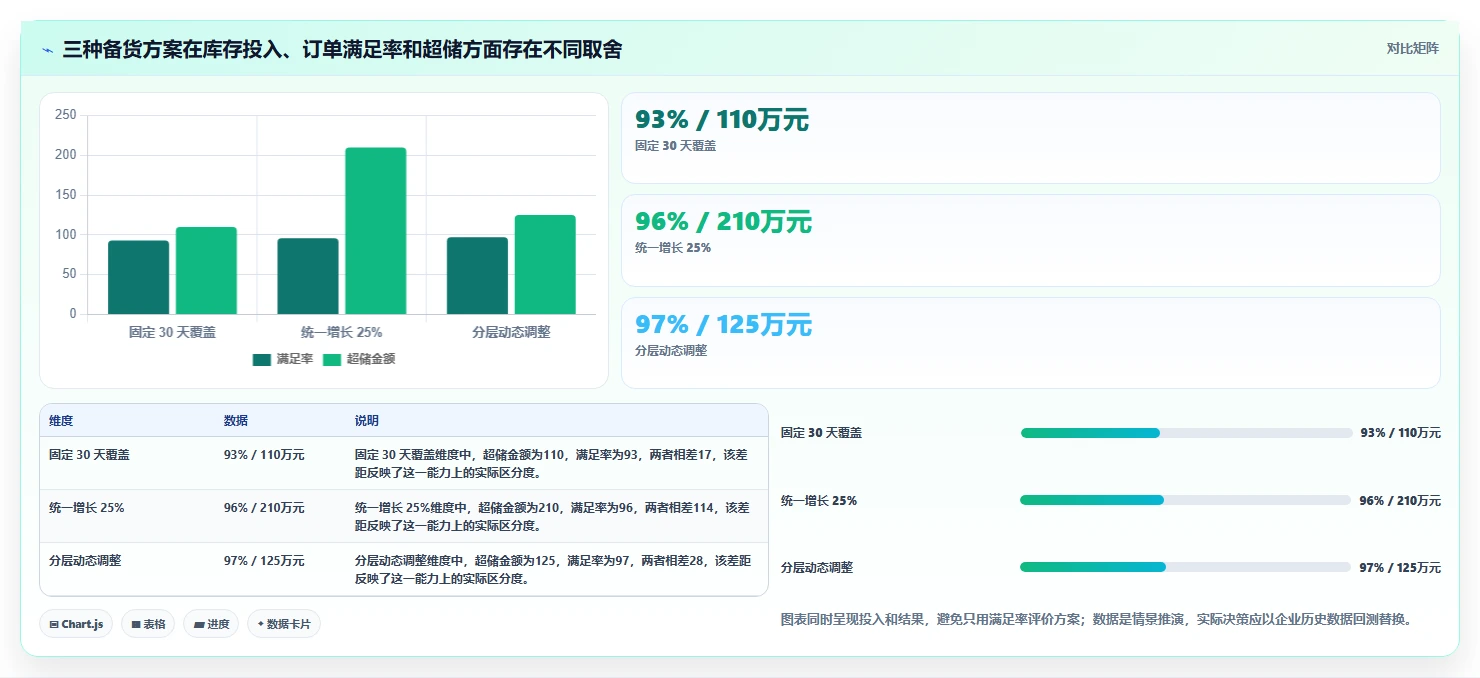Click the 固定 30 天覆盖 超储金额 bar
The width and height of the screenshot is (1480, 678).
pos(206,271)
